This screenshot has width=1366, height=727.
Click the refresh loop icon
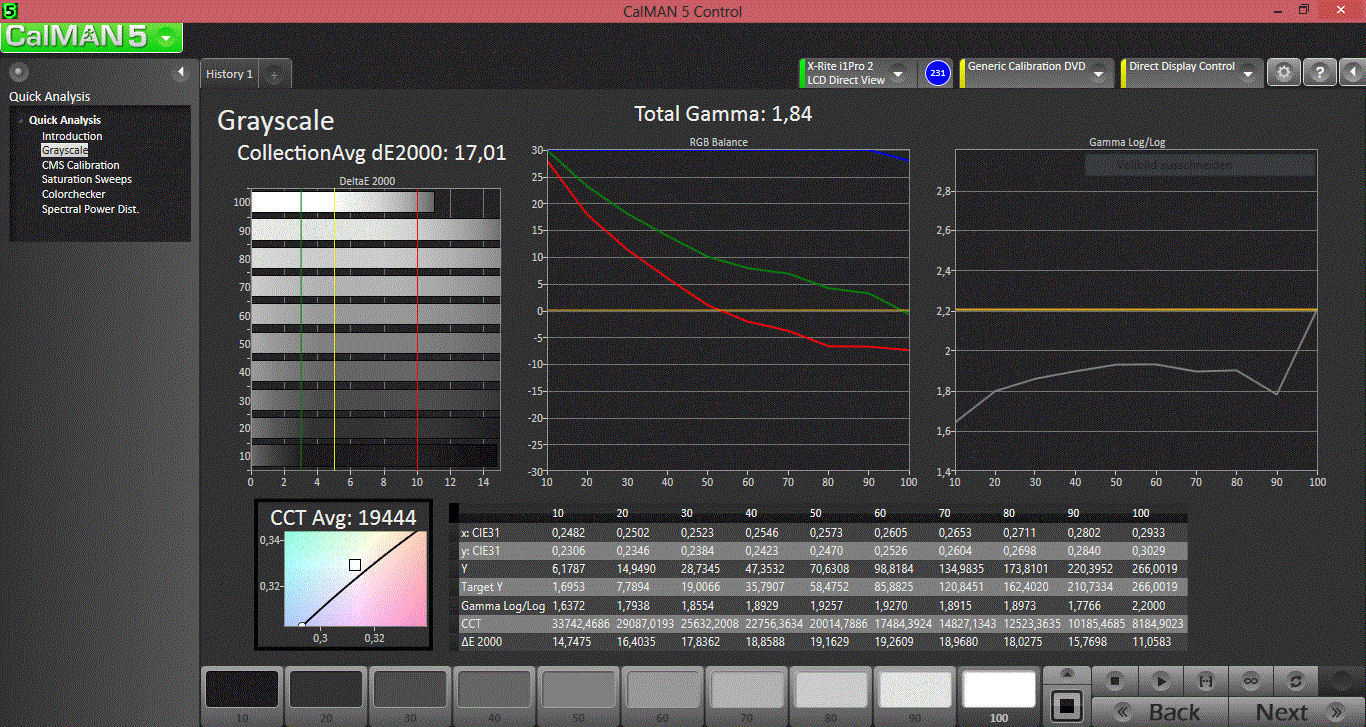(1296, 680)
